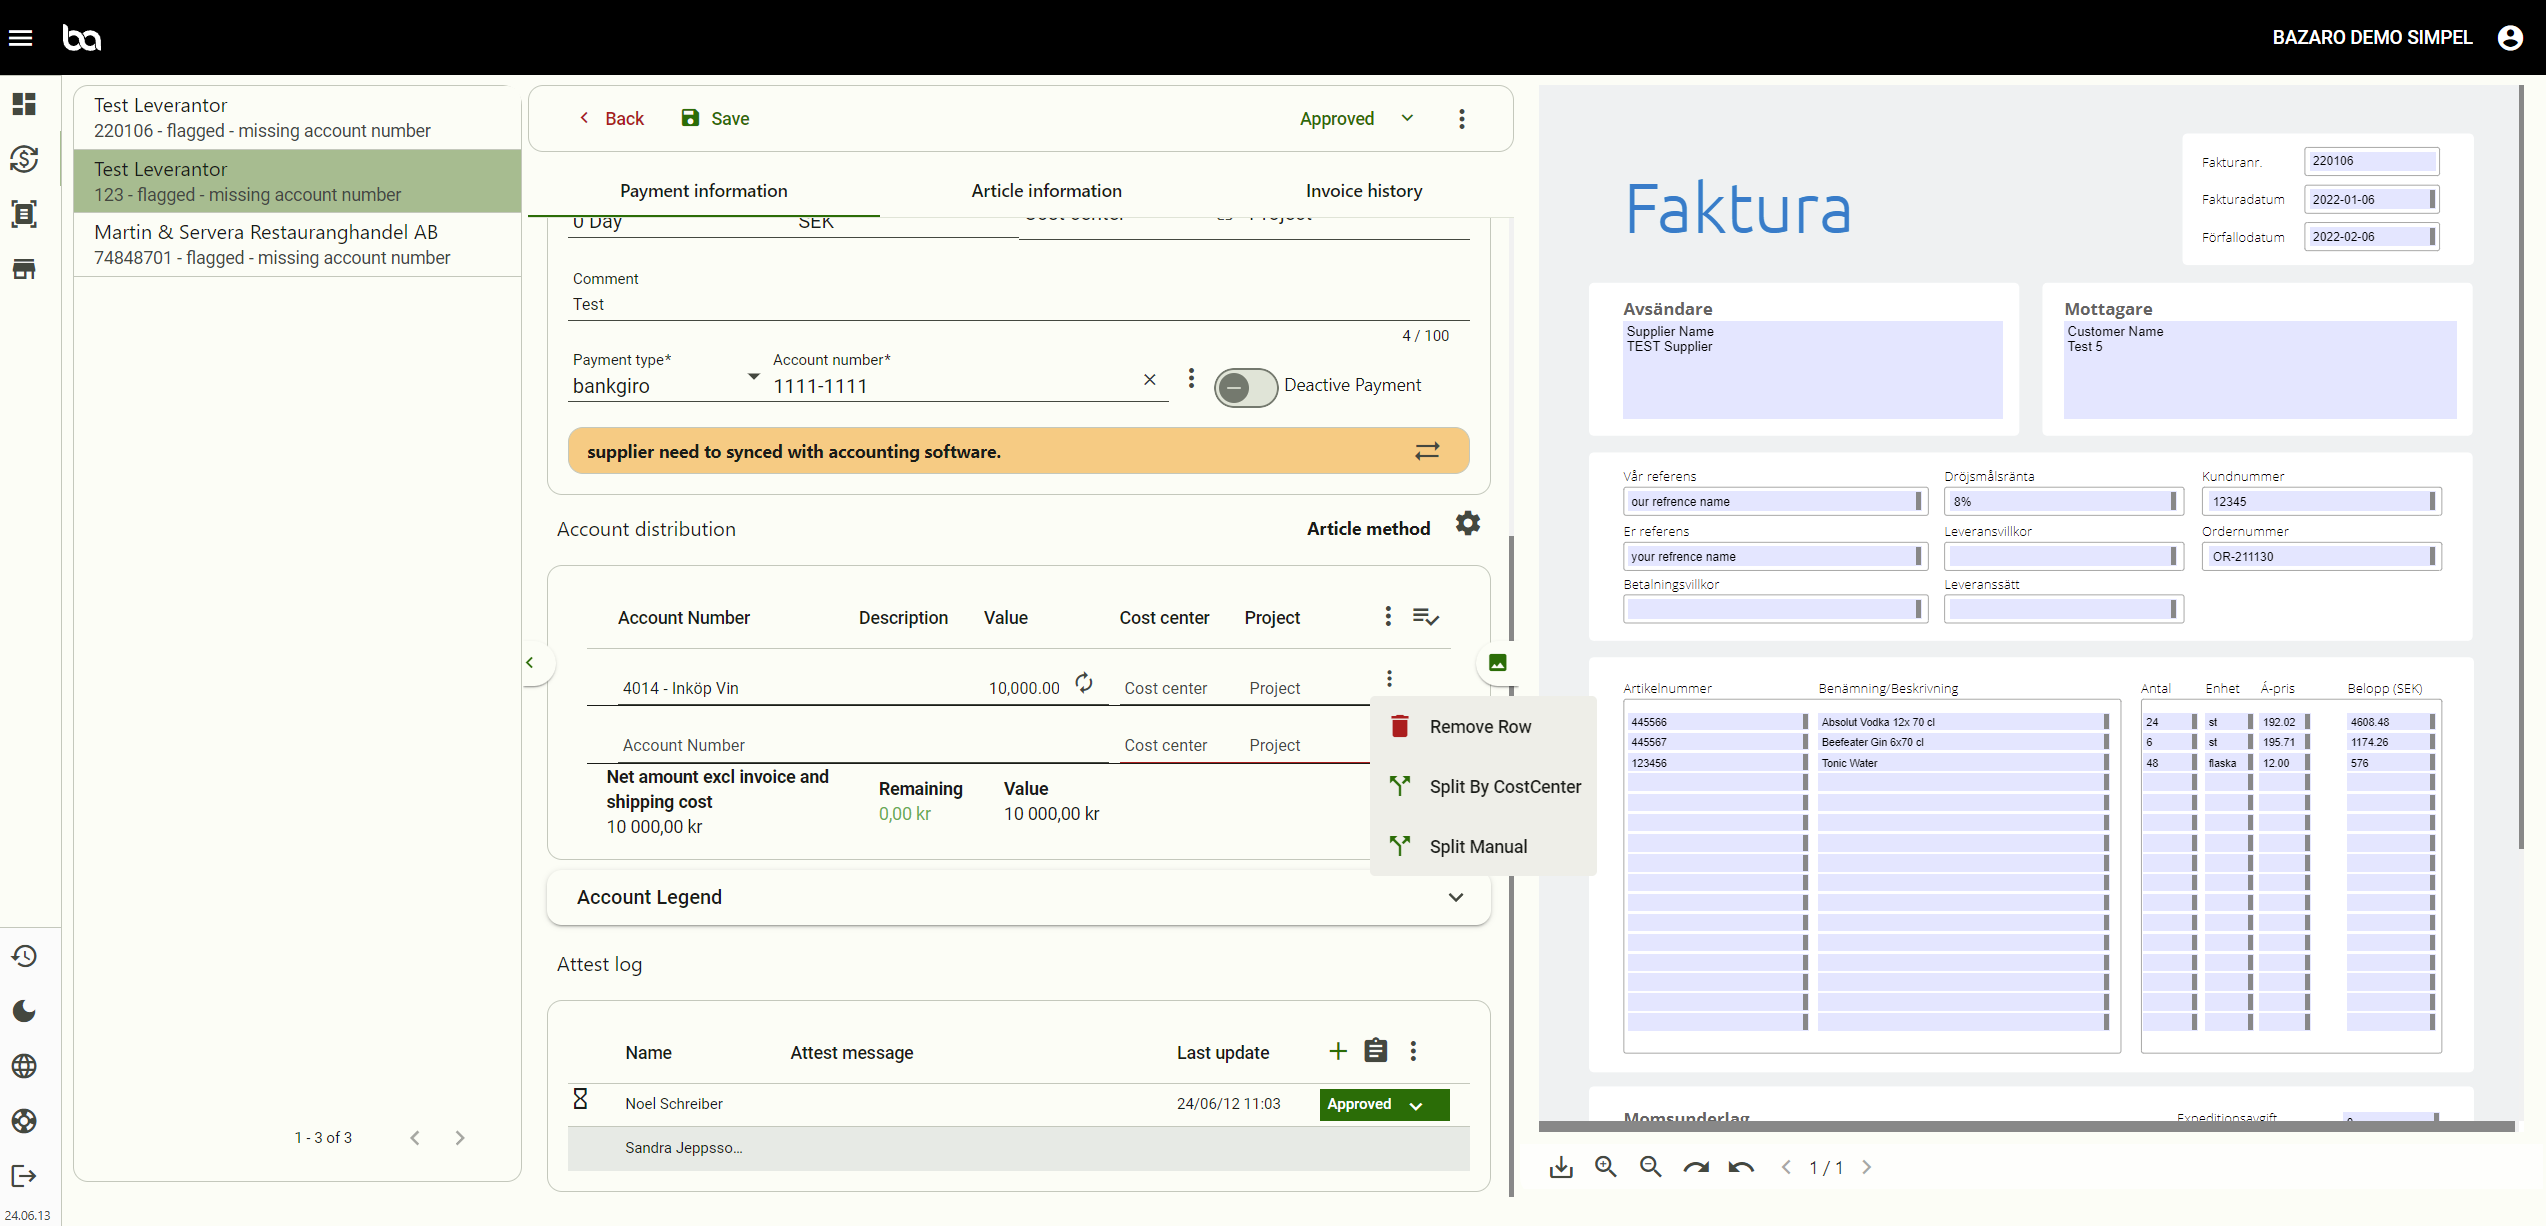The width and height of the screenshot is (2546, 1226).
Task: Click the sync arrows in supplier warning
Action: [1427, 451]
